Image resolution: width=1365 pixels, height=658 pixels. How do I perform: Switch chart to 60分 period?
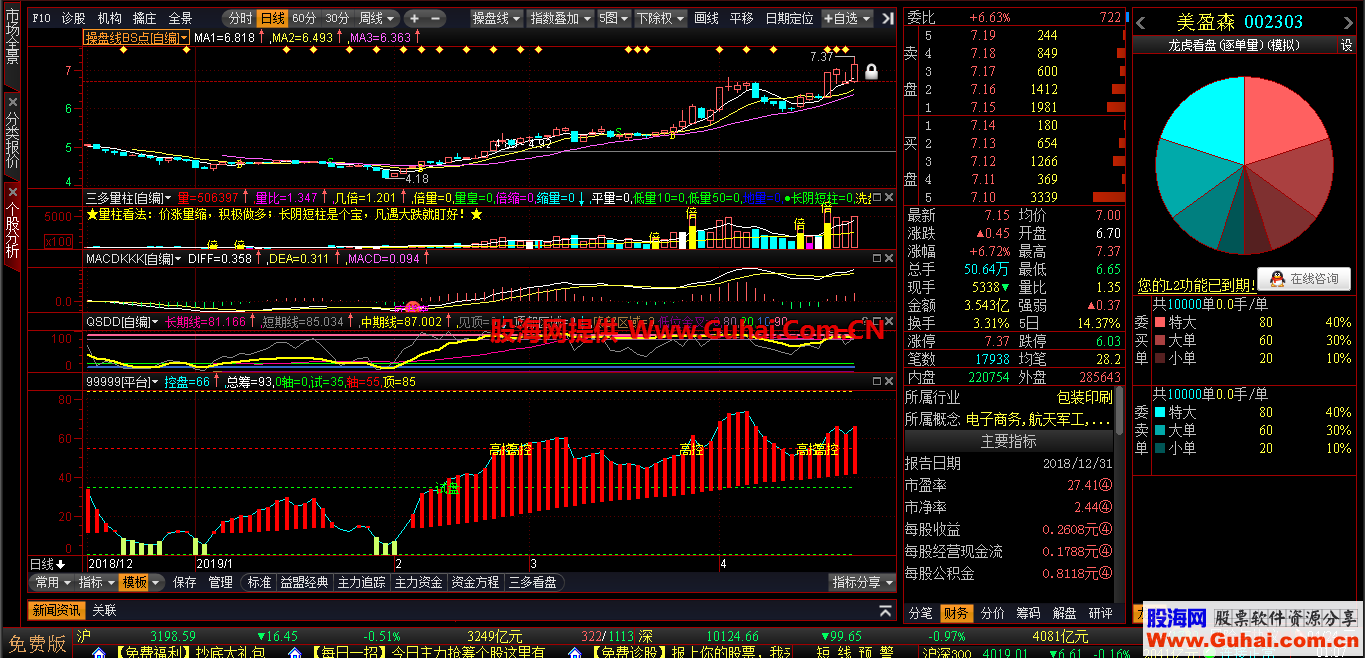tap(304, 18)
